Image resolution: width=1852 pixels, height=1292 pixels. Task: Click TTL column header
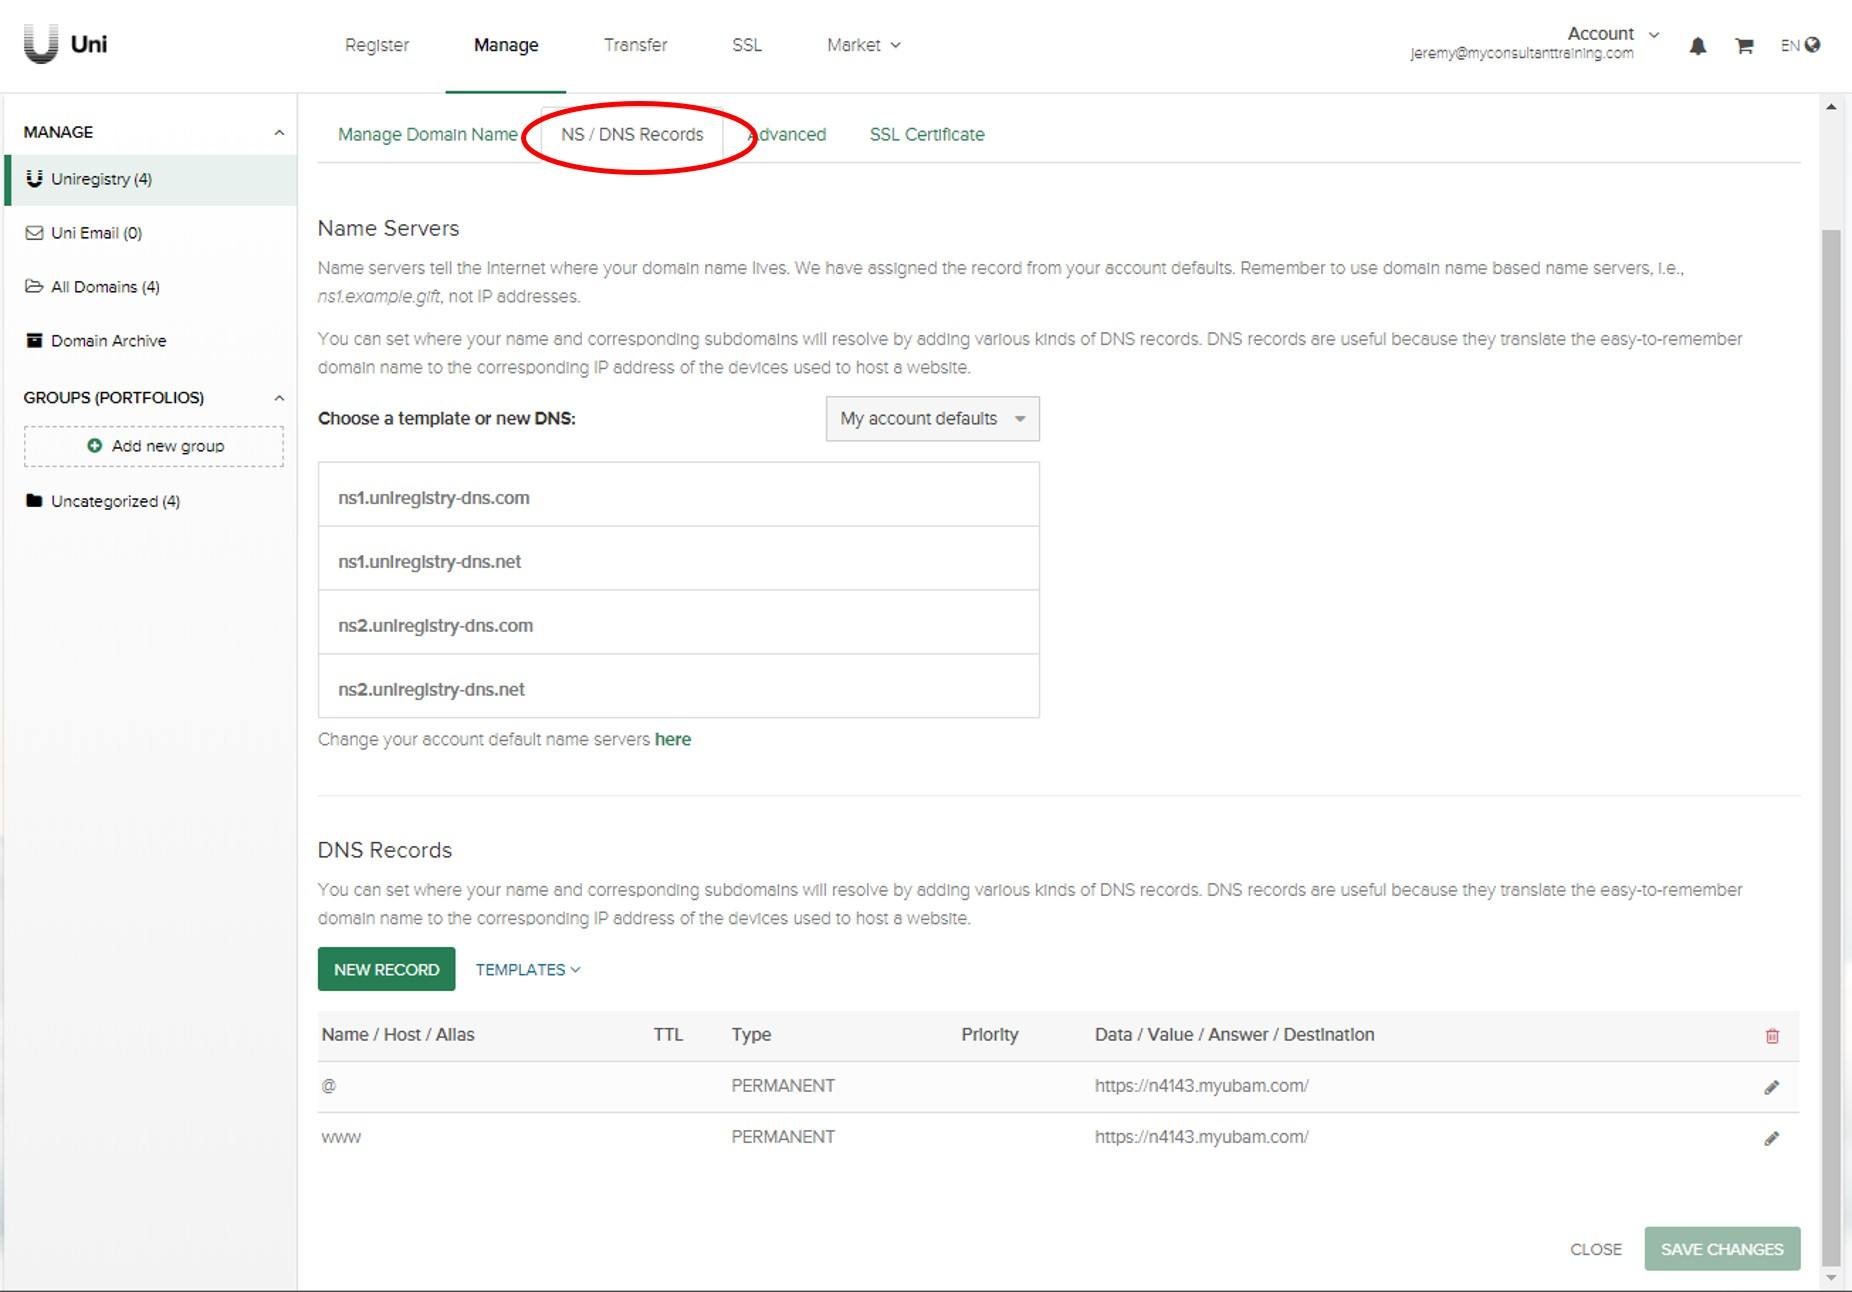pos(668,1036)
